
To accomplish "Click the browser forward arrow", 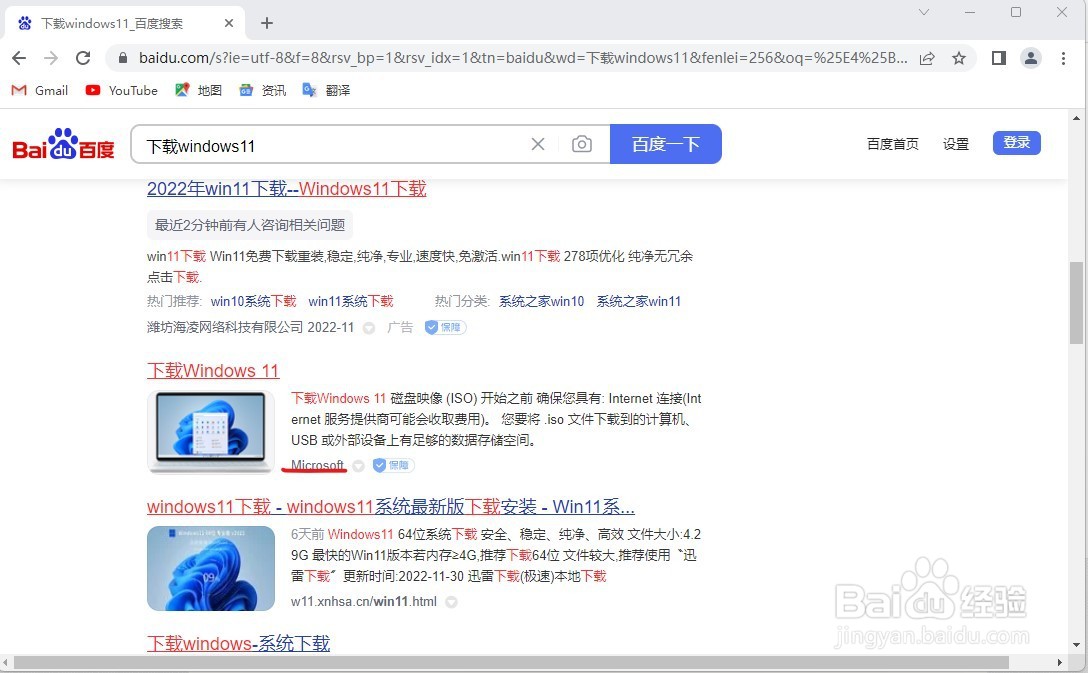I will pyautogui.click(x=51, y=58).
